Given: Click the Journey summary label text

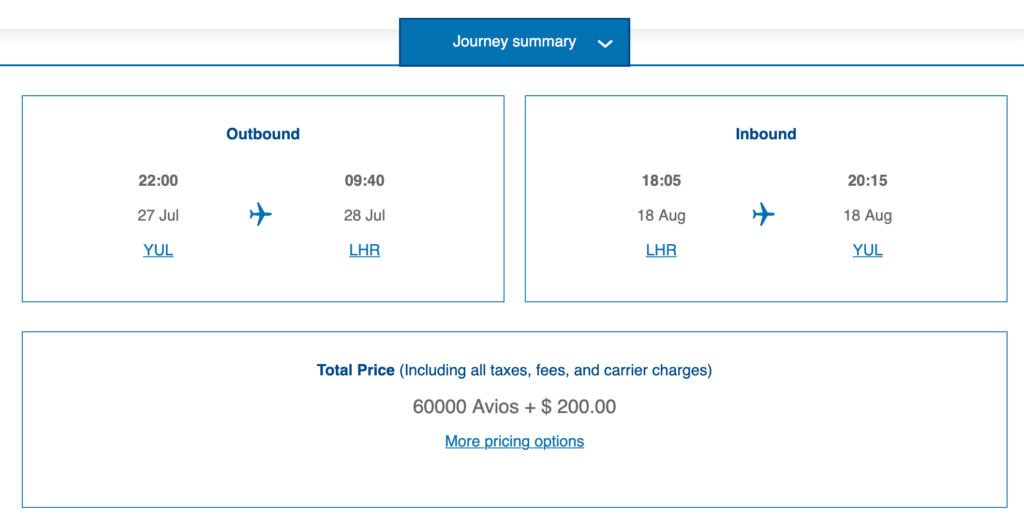Looking at the screenshot, I should (x=514, y=42).
